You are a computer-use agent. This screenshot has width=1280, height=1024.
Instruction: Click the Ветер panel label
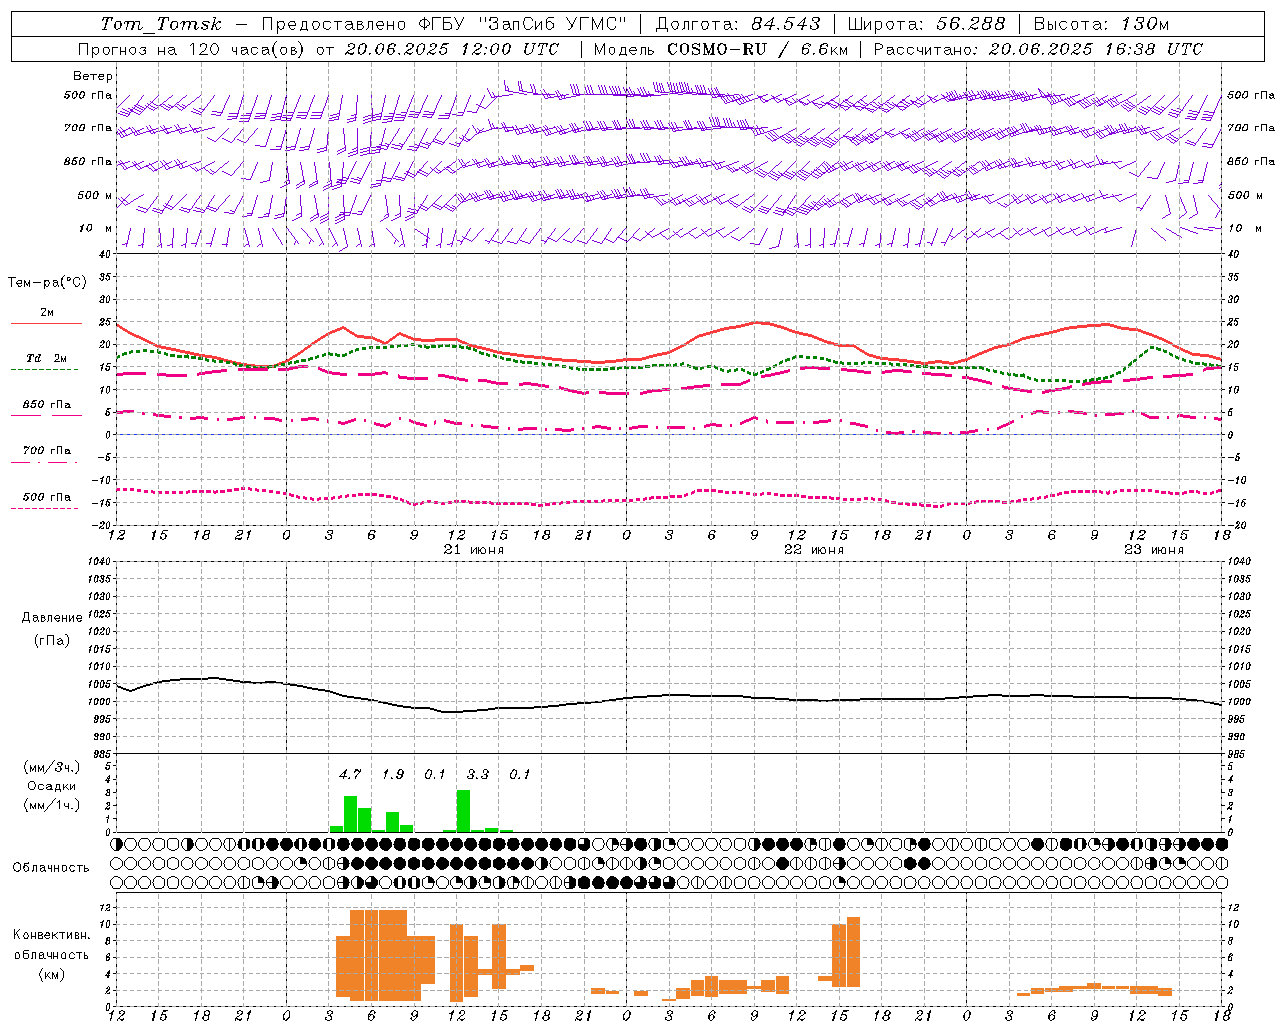coord(93,76)
